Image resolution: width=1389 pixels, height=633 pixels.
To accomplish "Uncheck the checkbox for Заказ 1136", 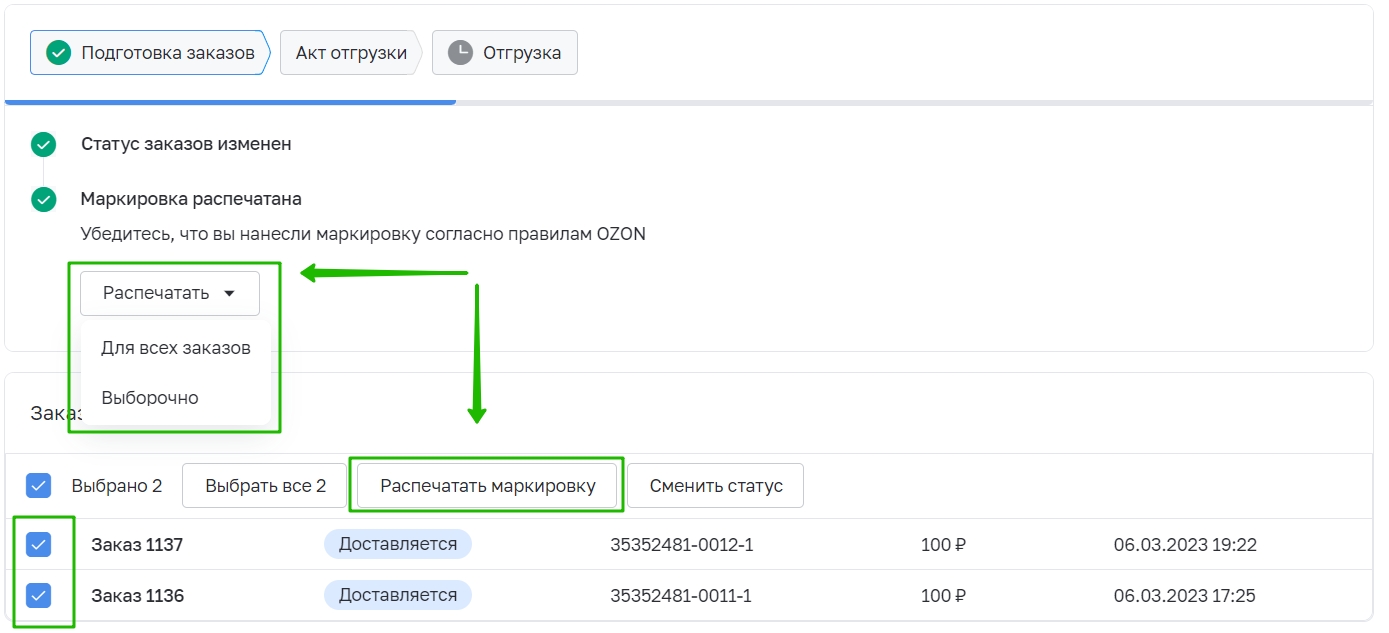I will point(39,596).
